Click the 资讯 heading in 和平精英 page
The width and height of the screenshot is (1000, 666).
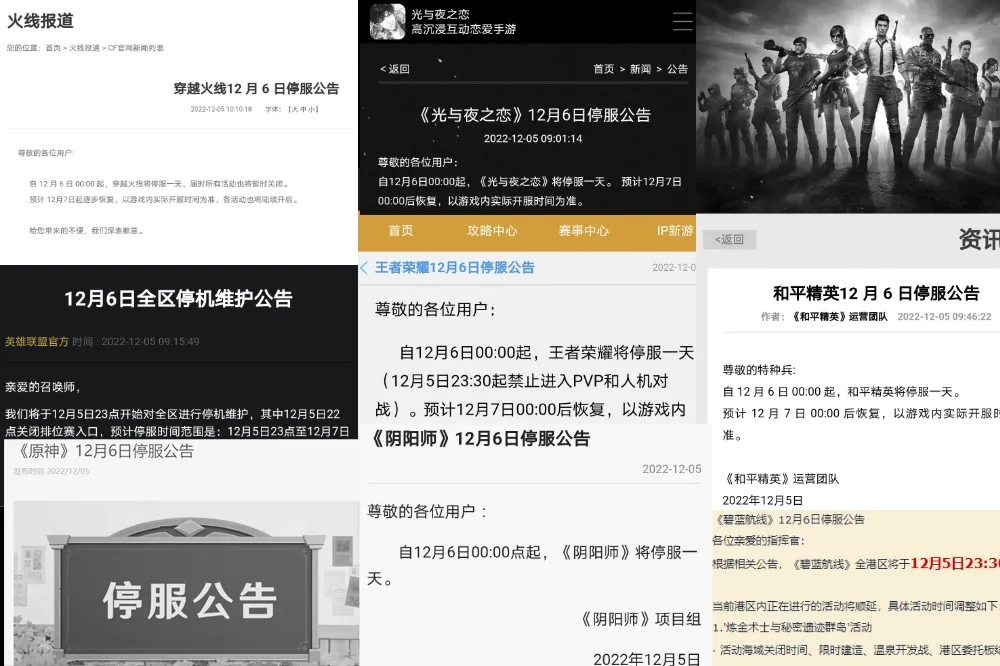979,239
